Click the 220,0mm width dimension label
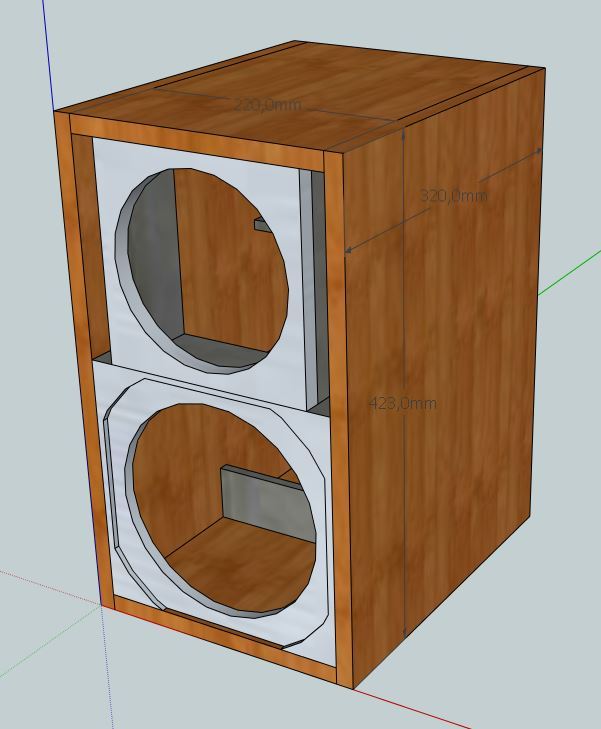 [265, 105]
